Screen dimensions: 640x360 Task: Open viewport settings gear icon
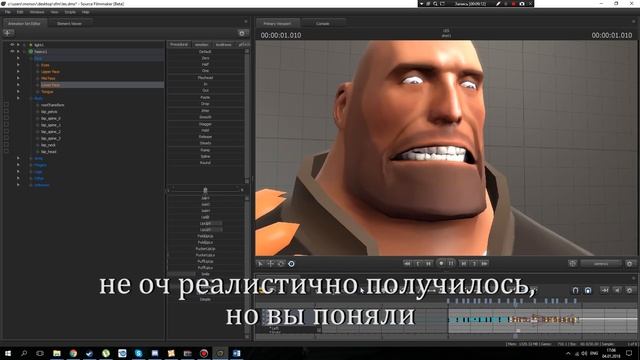pyautogui.click(x=630, y=264)
